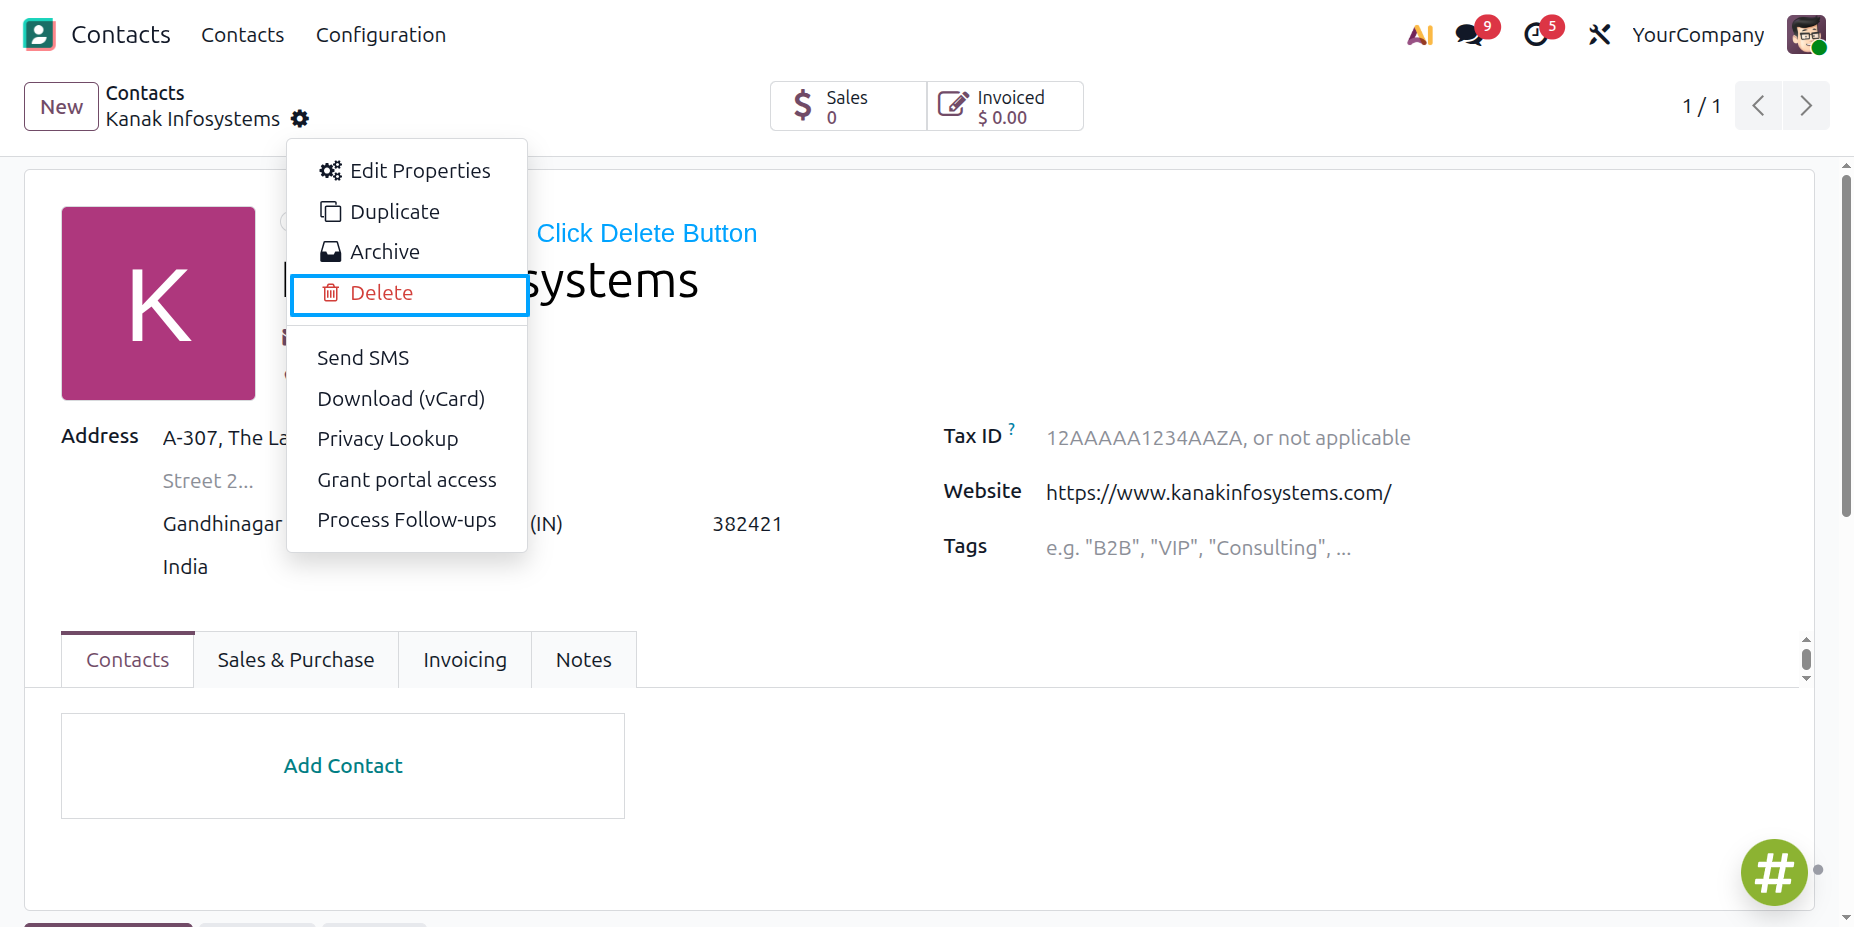Click the debug tools wrench icon

(1599, 35)
